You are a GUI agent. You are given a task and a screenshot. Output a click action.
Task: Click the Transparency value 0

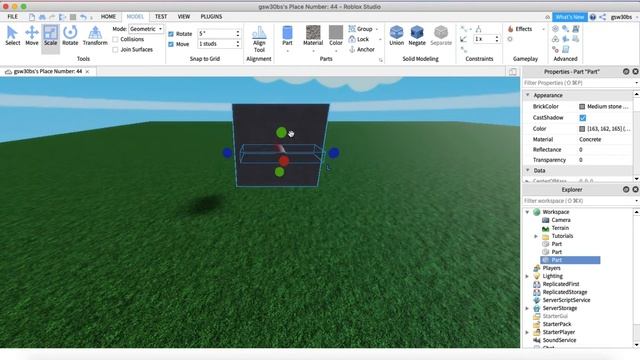(581, 160)
